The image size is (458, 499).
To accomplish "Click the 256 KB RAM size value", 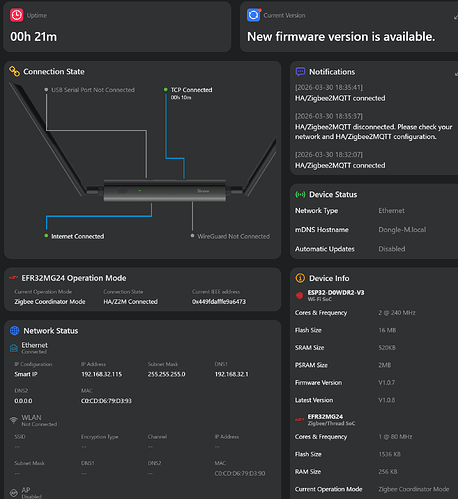I will coord(388,471).
